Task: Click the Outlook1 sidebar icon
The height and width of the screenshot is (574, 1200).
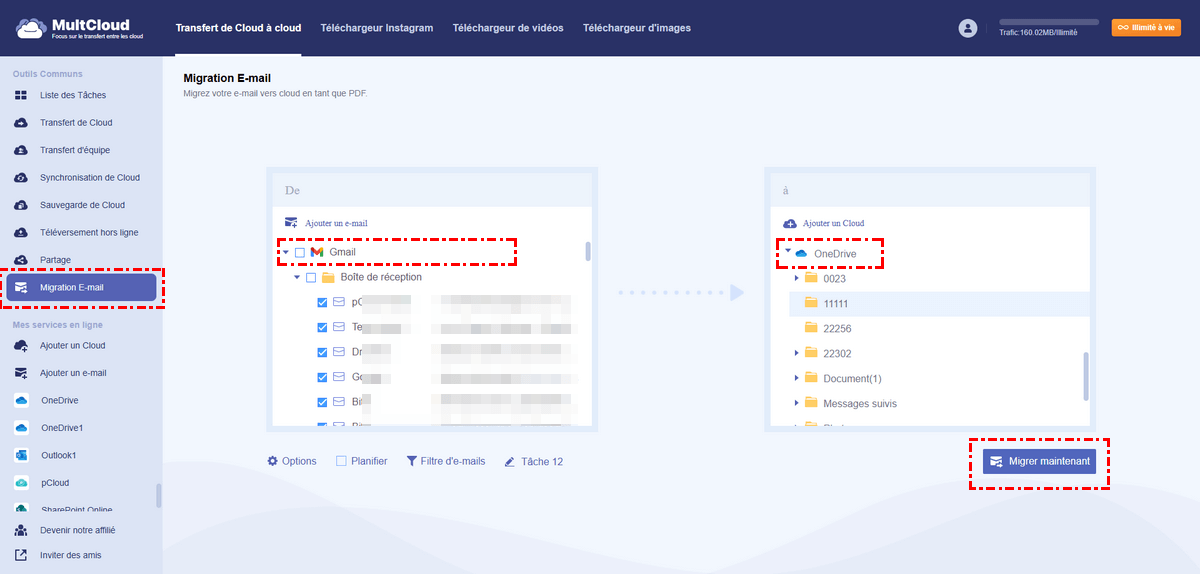Action: point(21,455)
